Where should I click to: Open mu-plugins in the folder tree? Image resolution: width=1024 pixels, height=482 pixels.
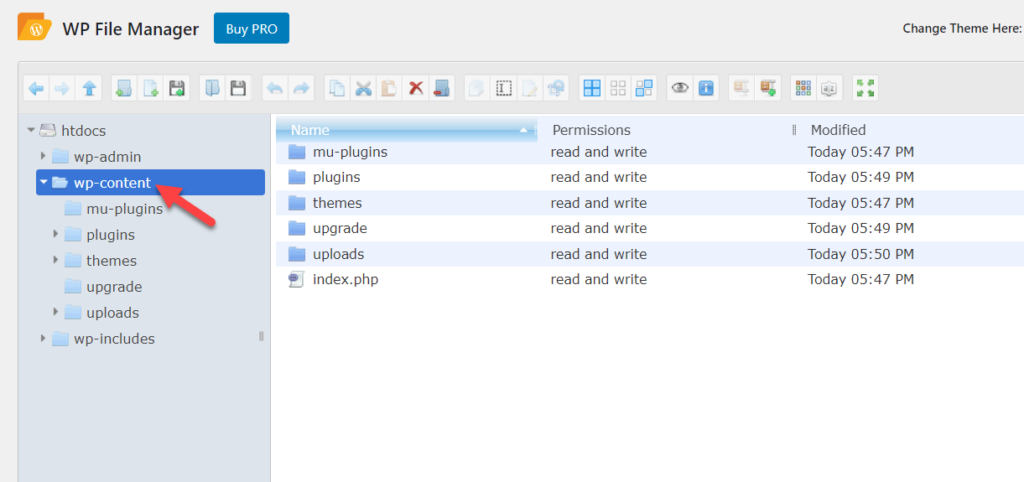(x=124, y=209)
